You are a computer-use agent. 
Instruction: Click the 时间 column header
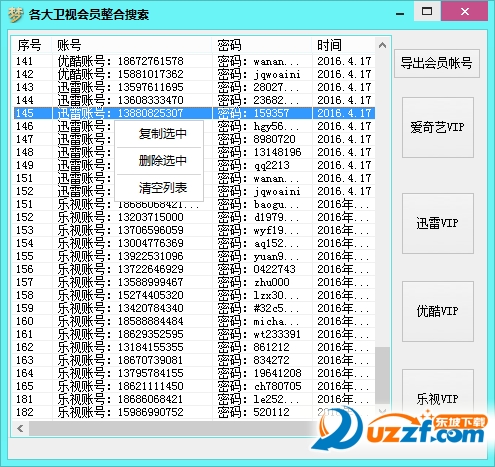344,45
